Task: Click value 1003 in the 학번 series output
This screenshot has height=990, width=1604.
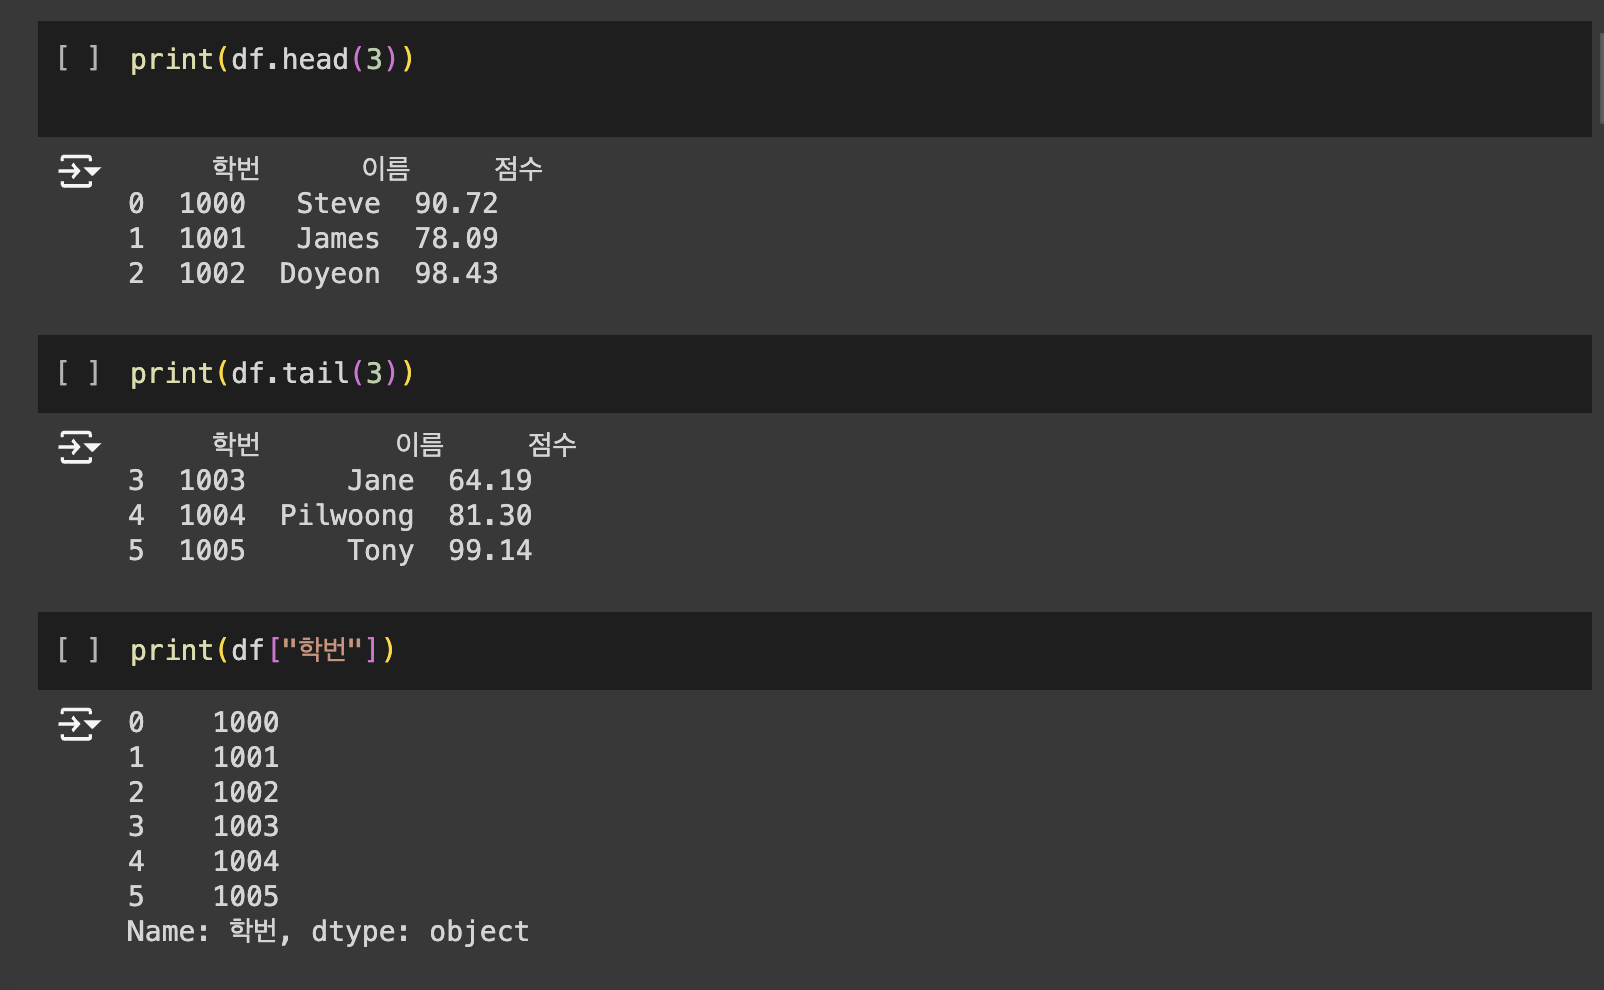Action: pyautogui.click(x=245, y=826)
